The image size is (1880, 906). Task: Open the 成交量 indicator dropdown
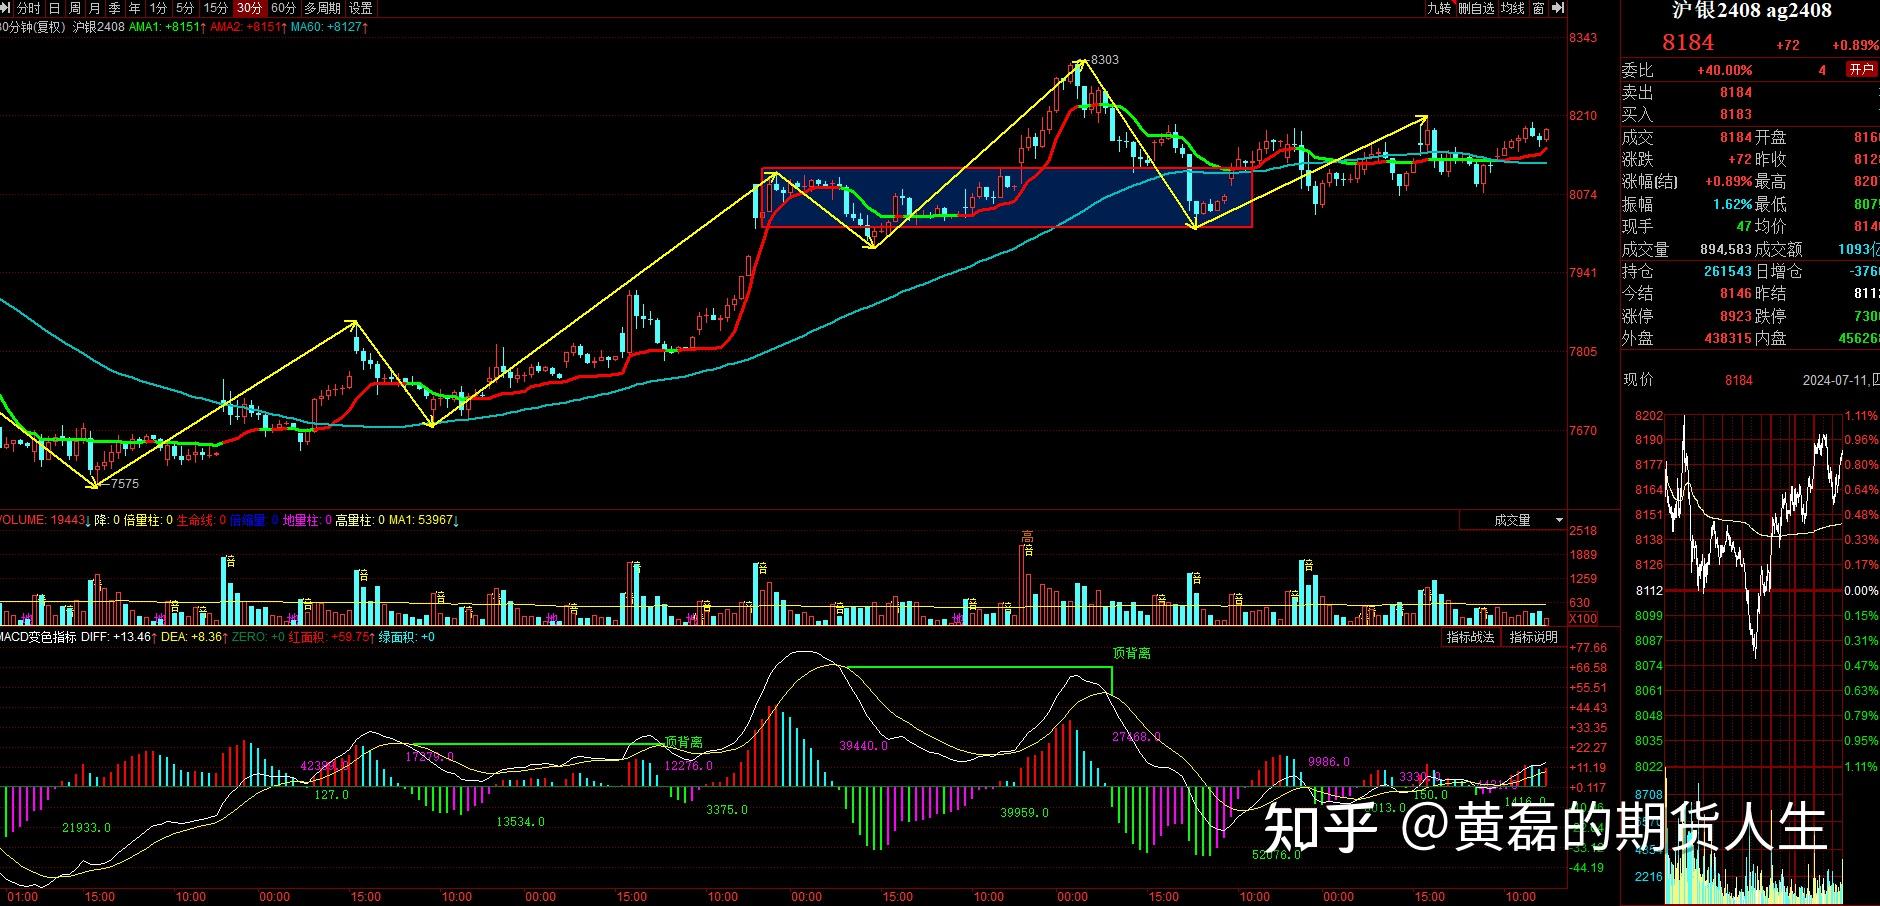1514,520
